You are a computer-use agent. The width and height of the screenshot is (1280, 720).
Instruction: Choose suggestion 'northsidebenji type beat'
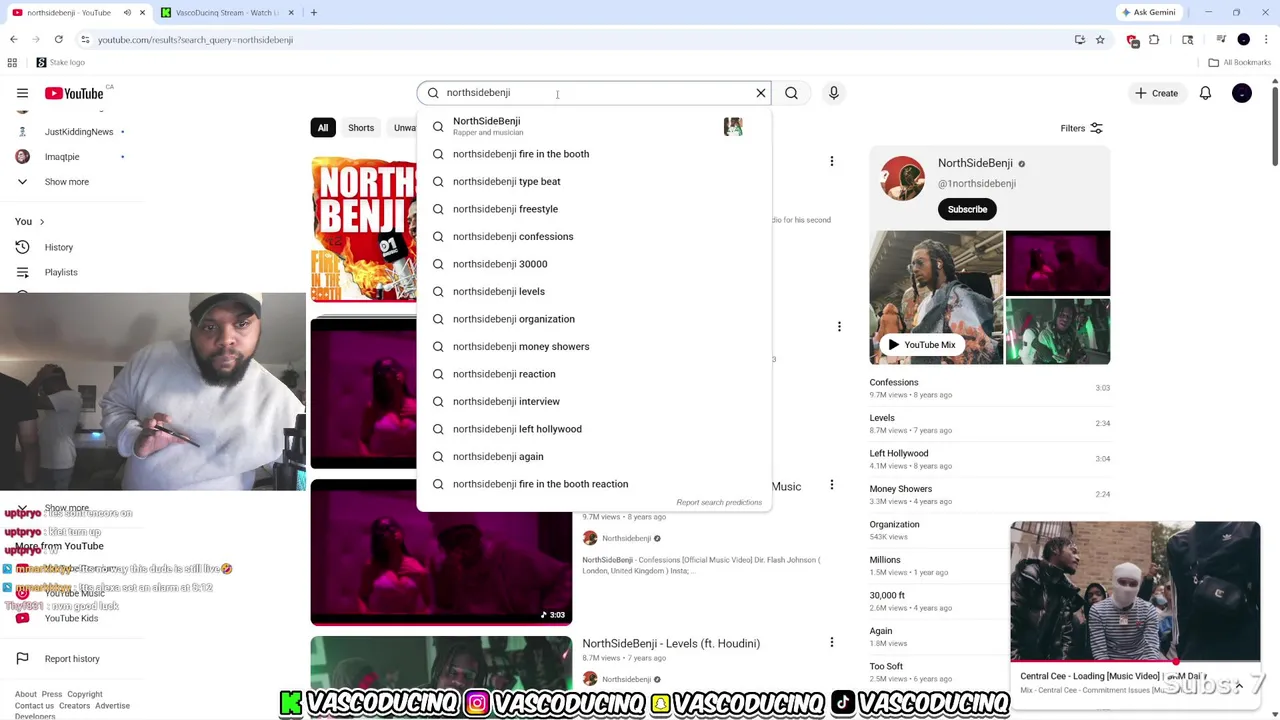[594, 181]
